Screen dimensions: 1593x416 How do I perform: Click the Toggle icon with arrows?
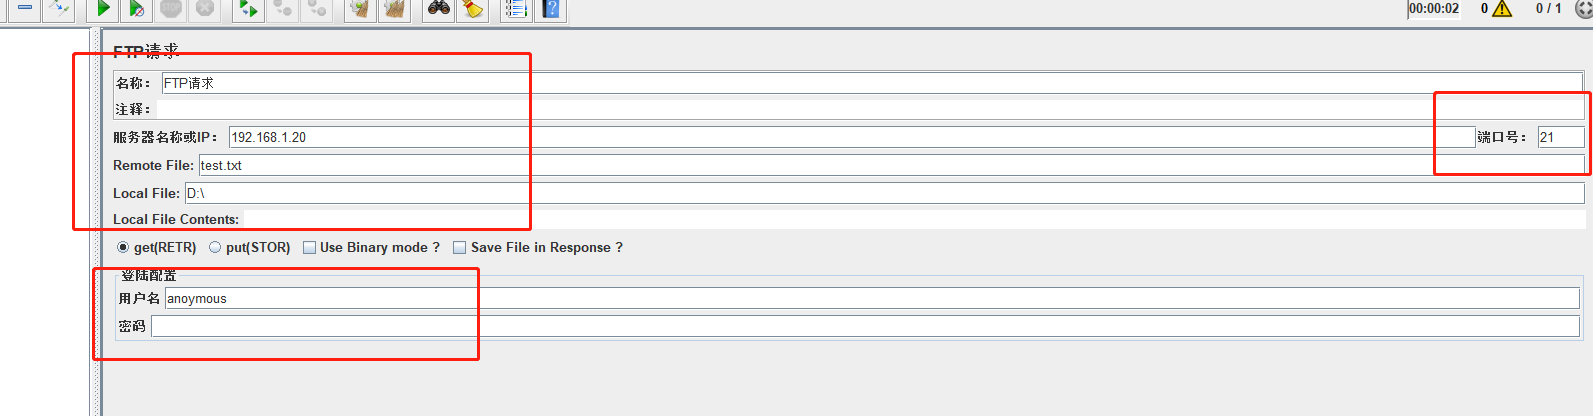(59, 9)
